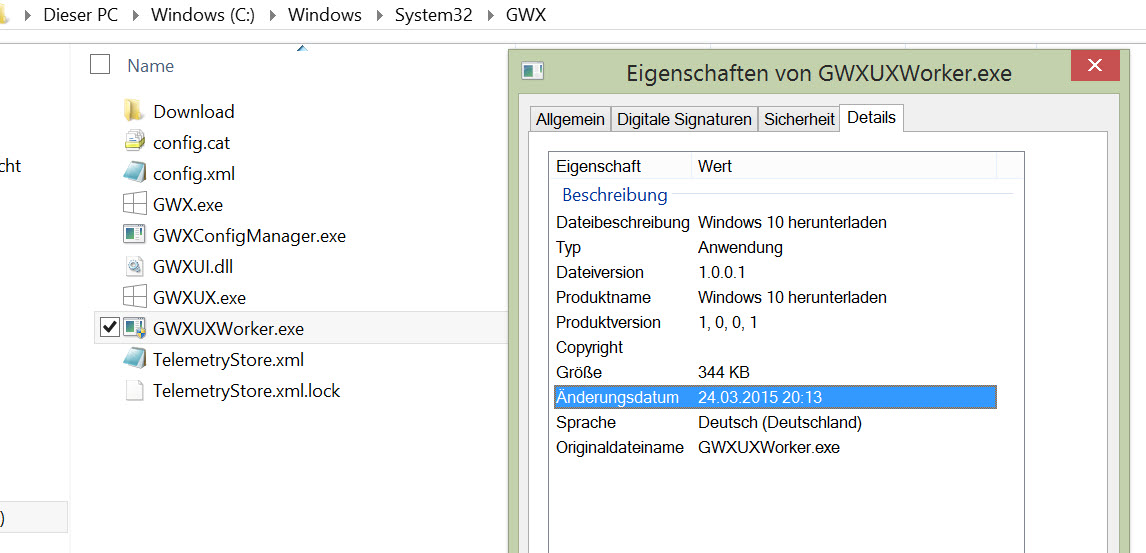
Task: Select the Dateiversion property row
Action: pos(775,272)
